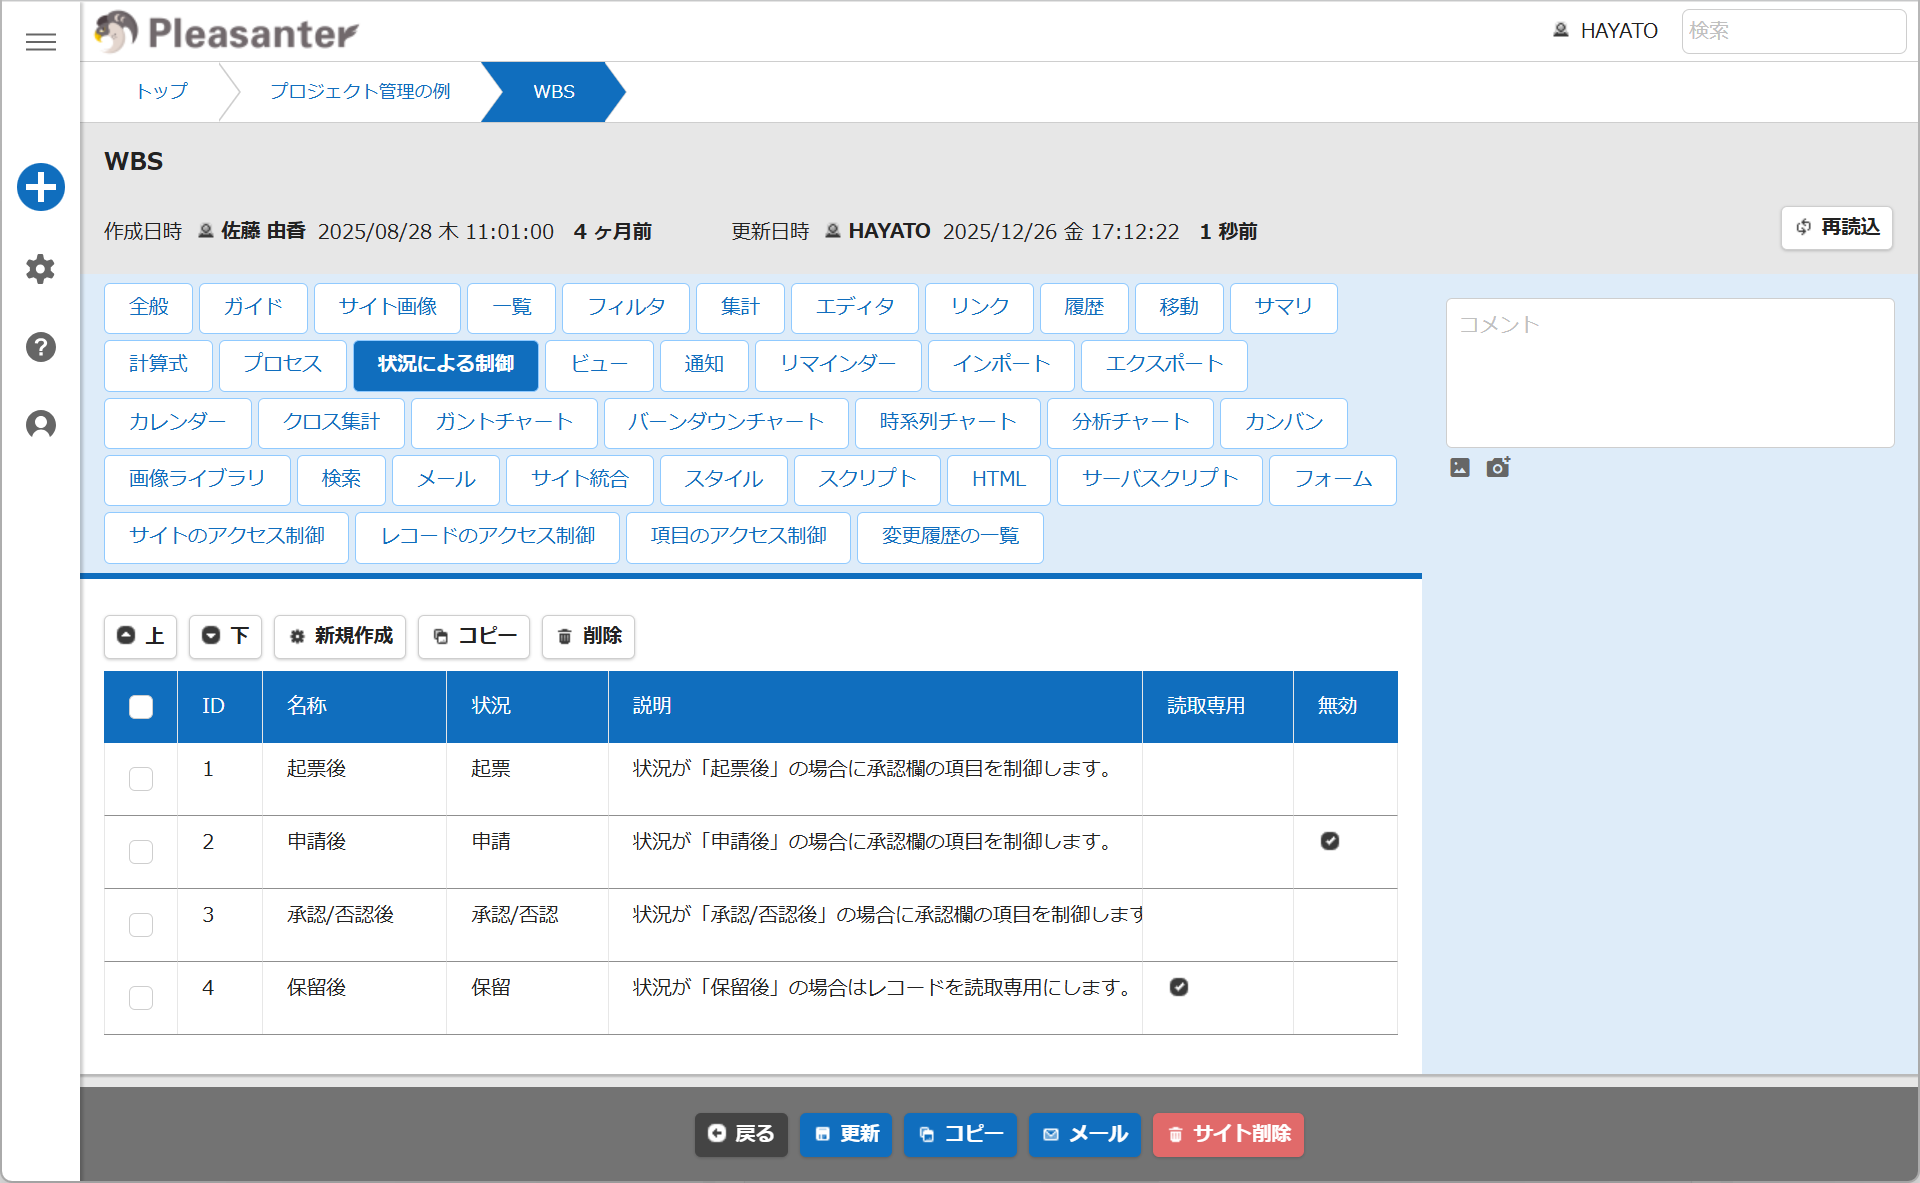This screenshot has height=1183, width=1920.
Task: Click into the コメント text area
Action: 1670,373
